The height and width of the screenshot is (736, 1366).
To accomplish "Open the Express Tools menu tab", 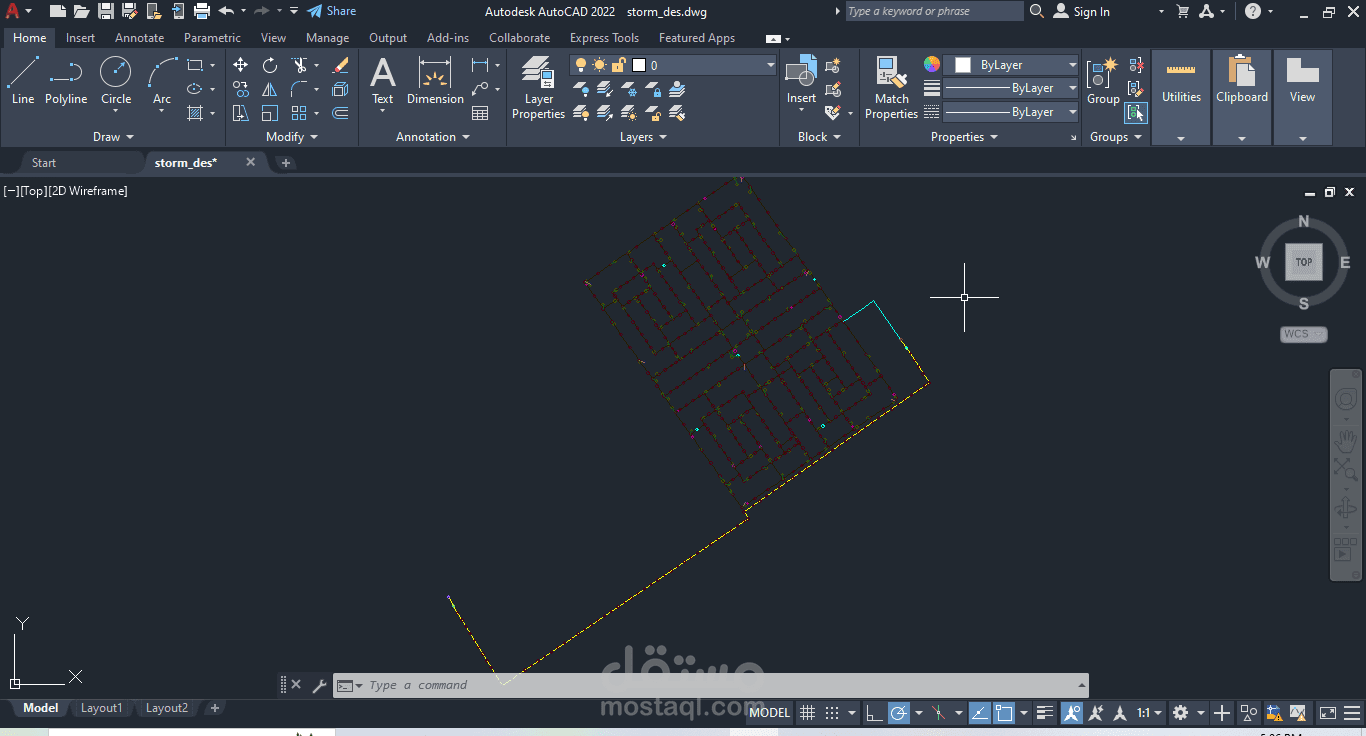I will pyautogui.click(x=604, y=37).
